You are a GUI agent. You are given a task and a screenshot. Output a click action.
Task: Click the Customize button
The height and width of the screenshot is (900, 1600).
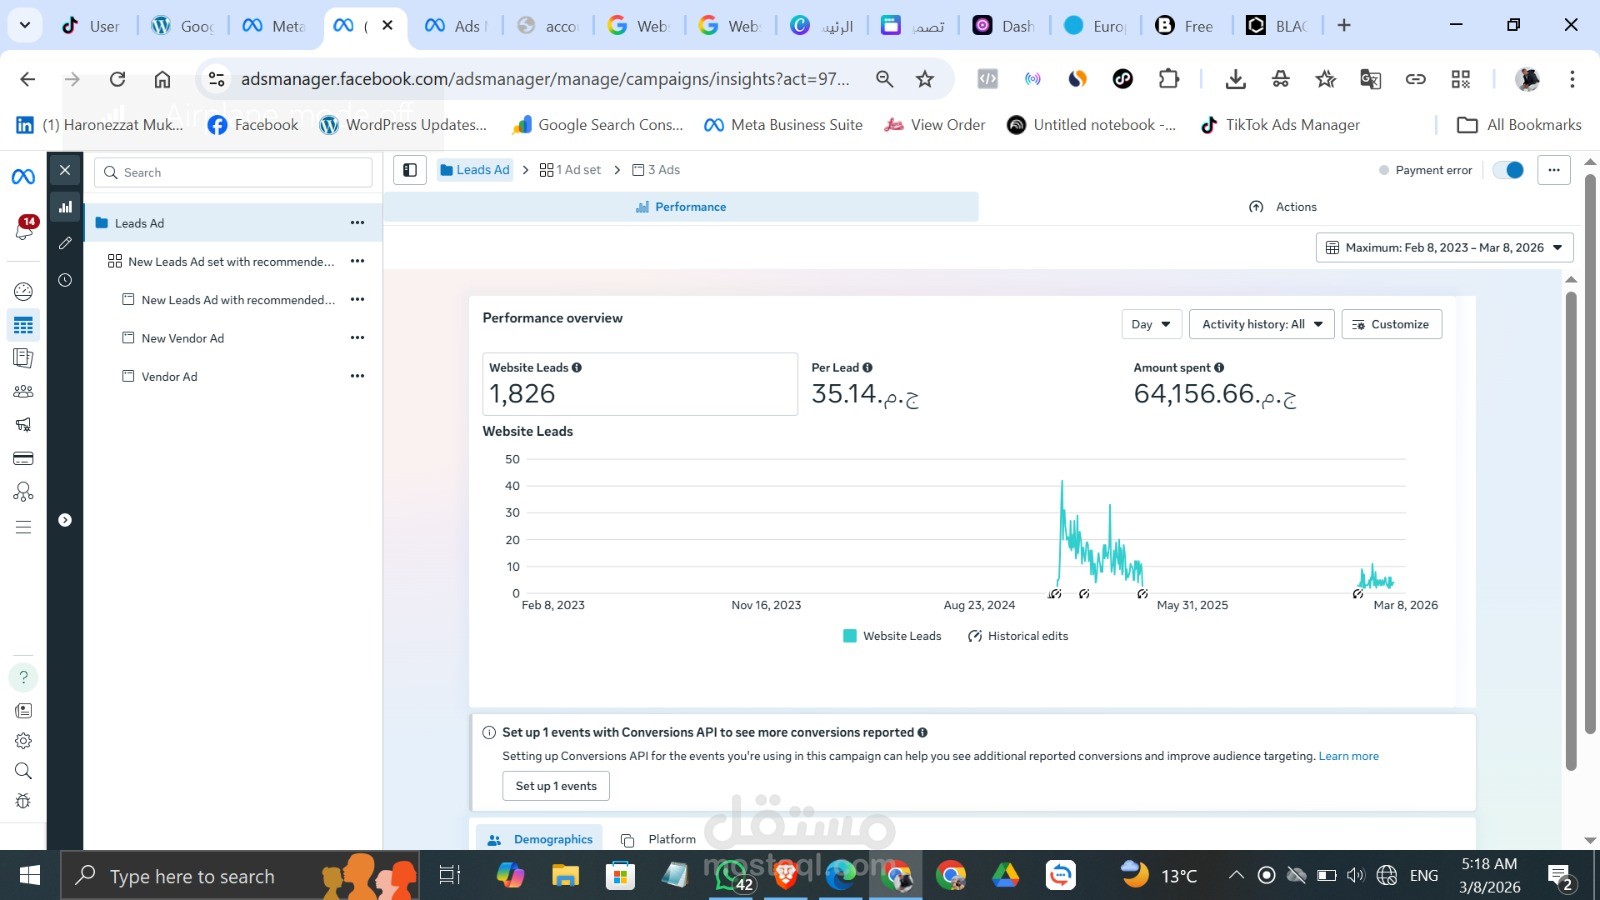(x=1391, y=324)
